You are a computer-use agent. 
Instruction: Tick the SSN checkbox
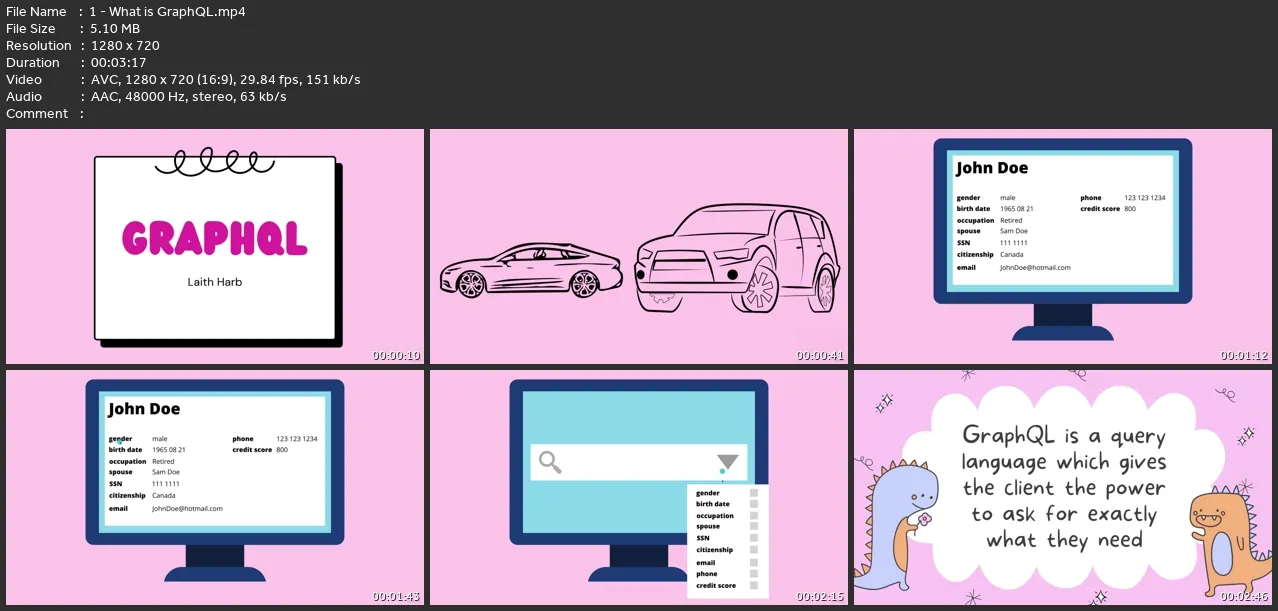[x=754, y=538]
